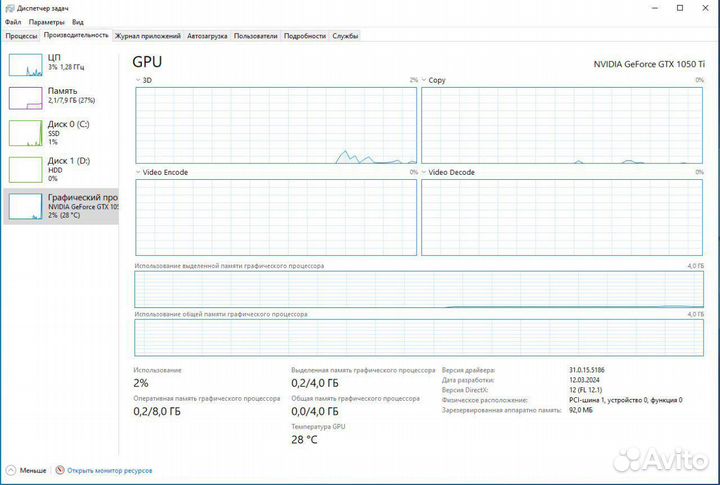The width and height of the screenshot is (720, 485).
Task: Open the Video Encode engine dropdown
Action: tap(138, 172)
